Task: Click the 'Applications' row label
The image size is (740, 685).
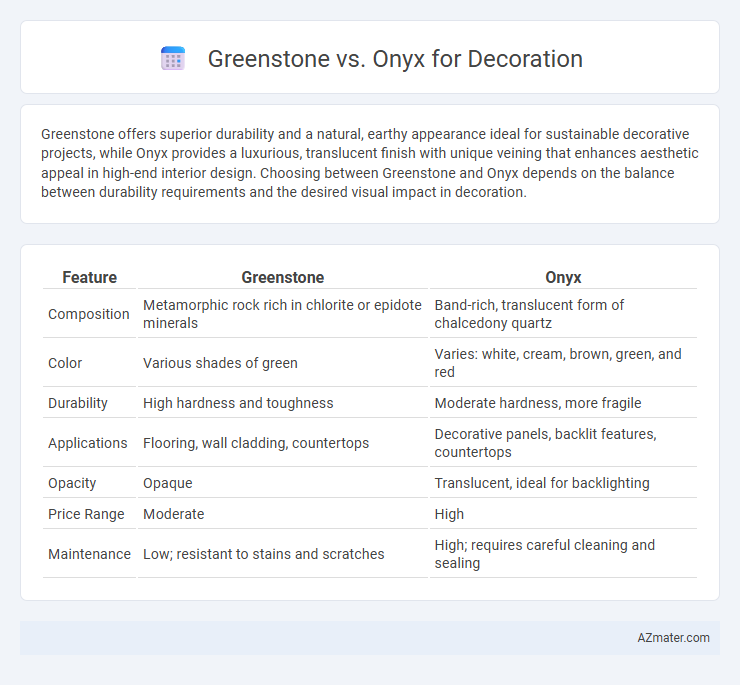Action: point(90,443)
